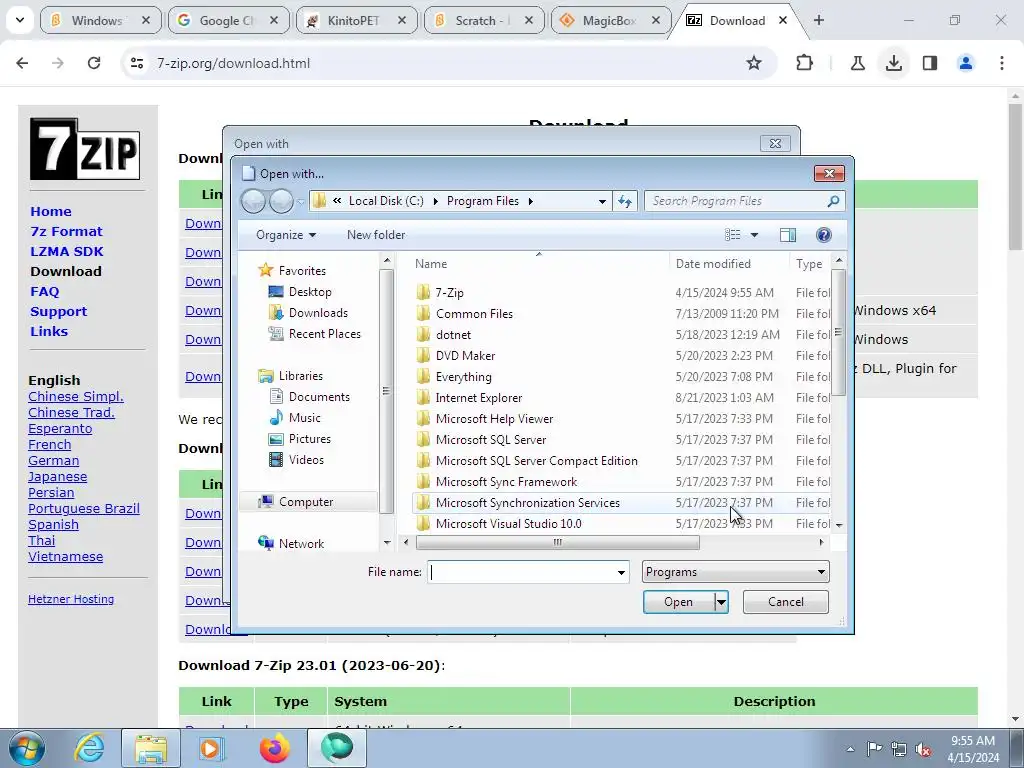Open the Programs file type dropdown

pos(735,572)
